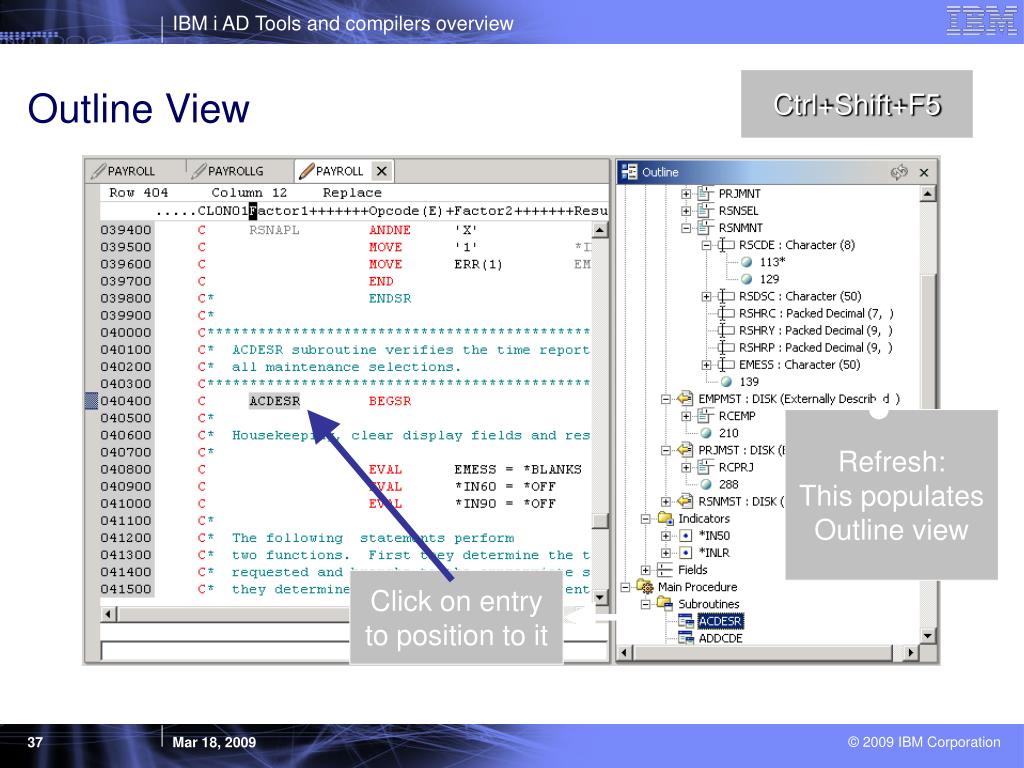Click the Outline view title icon
This screenshot has height=768, width=1024.
tap(630, 172)
